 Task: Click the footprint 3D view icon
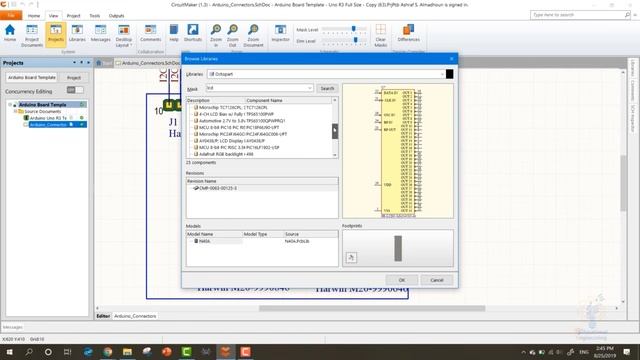[351, 258]
